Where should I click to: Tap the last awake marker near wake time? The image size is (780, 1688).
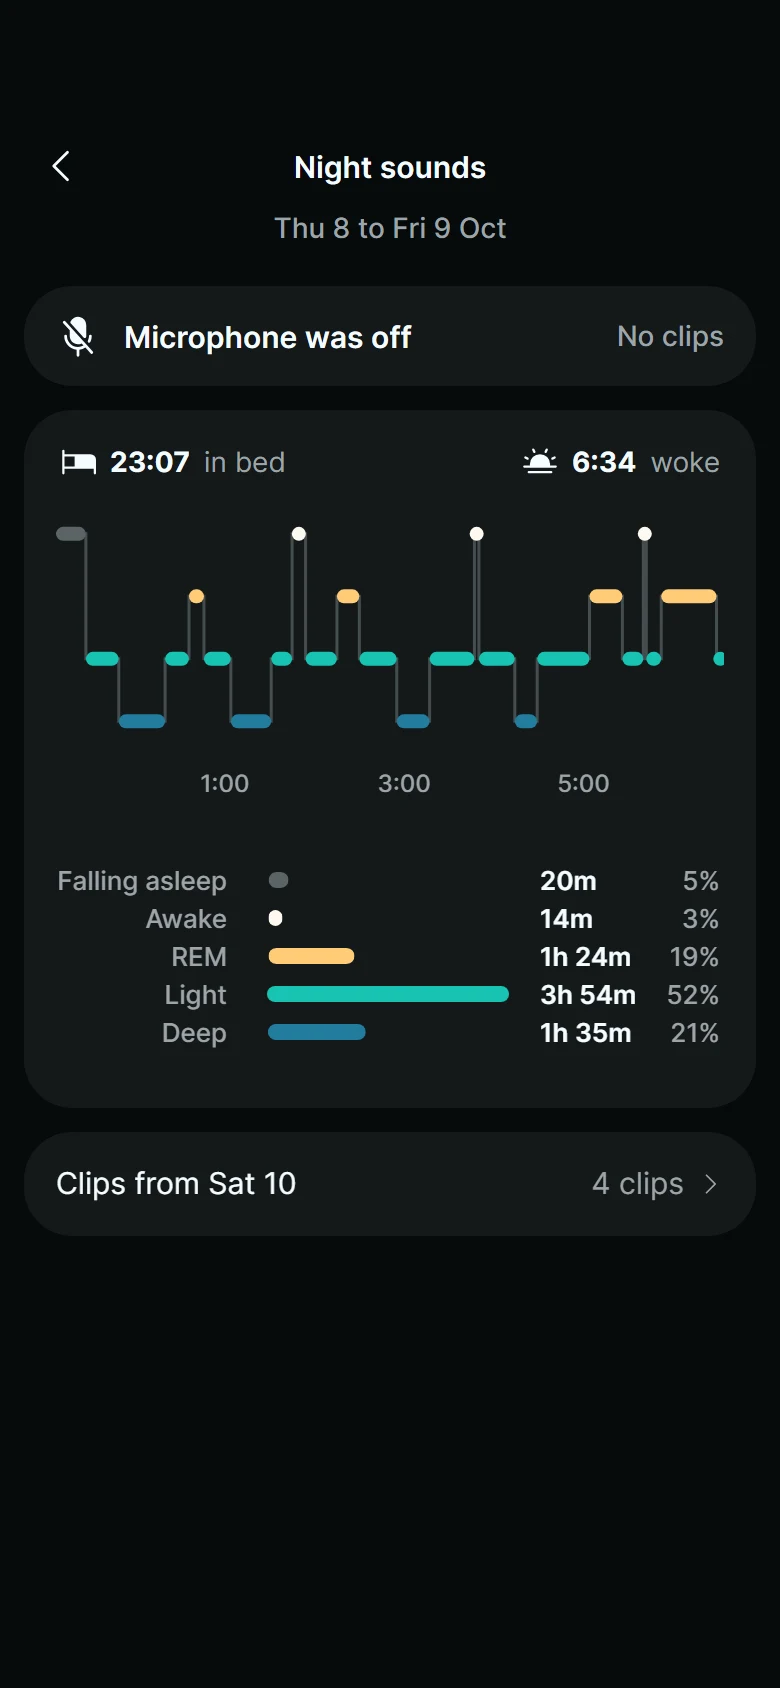(645, 534)
